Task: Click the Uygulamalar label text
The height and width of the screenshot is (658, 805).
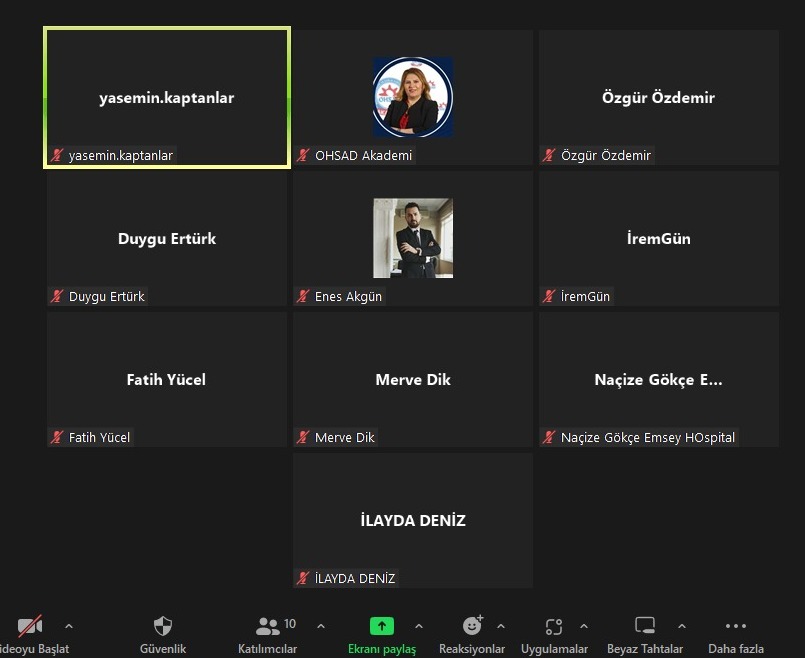Action: coord(554,649)
